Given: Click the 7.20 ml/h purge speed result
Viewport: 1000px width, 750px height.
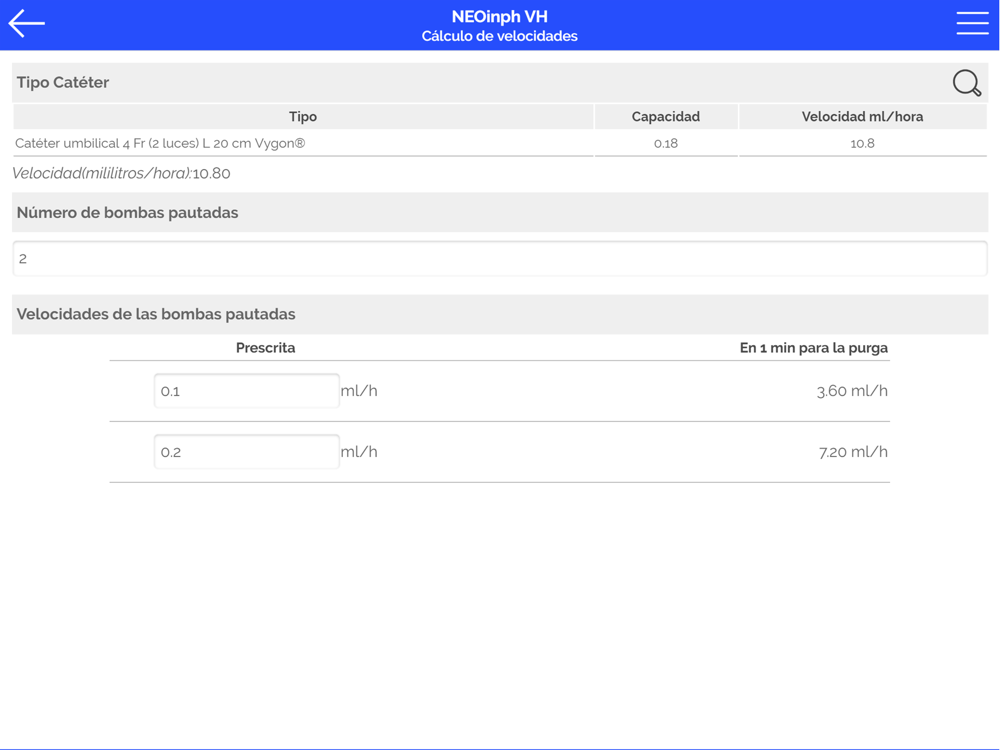Looking at the screenshot, I should [852, 452].
